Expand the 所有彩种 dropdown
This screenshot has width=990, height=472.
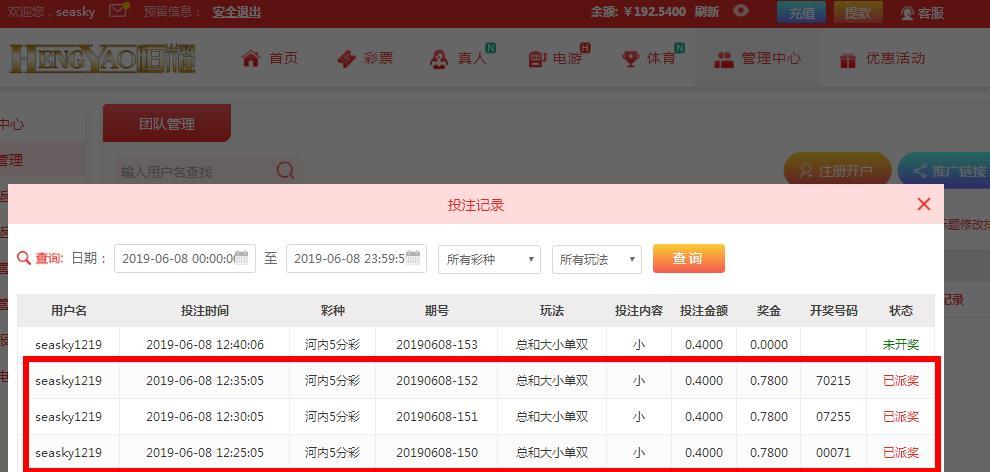489,259
